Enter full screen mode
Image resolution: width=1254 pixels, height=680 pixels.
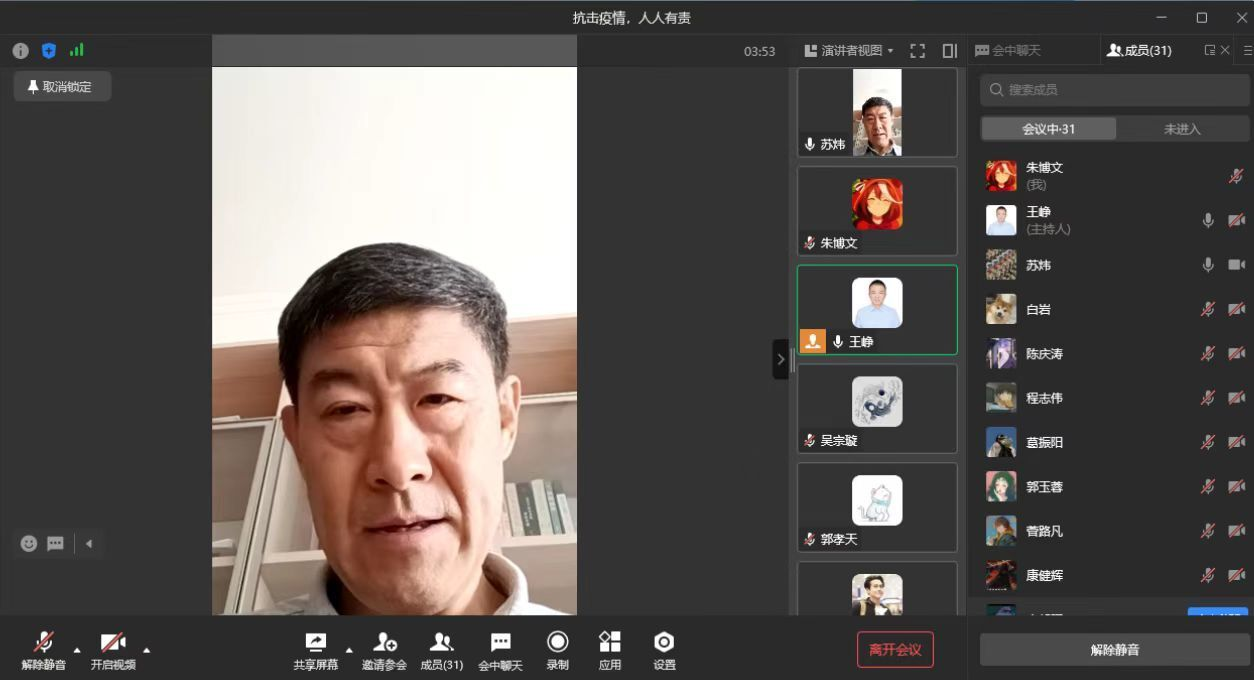tap(917, 51)
